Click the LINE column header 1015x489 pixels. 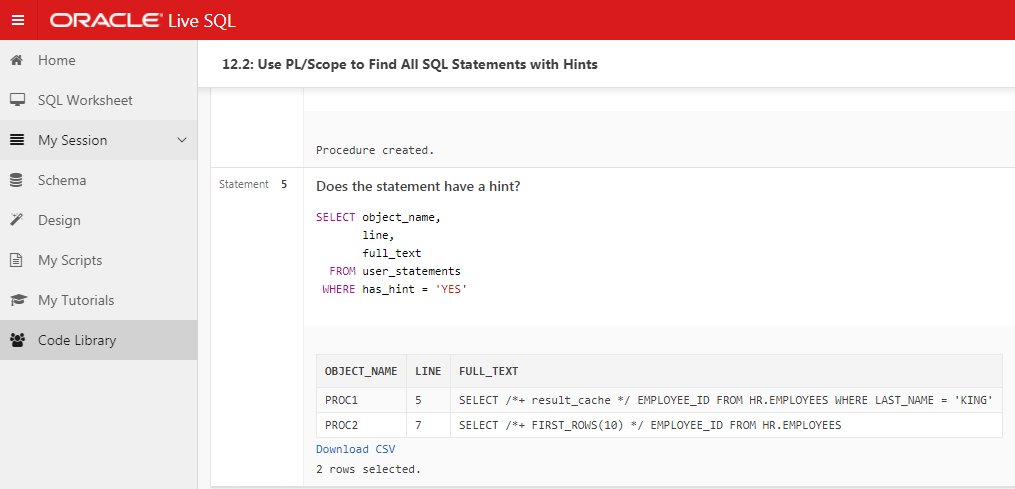[428, 371]
